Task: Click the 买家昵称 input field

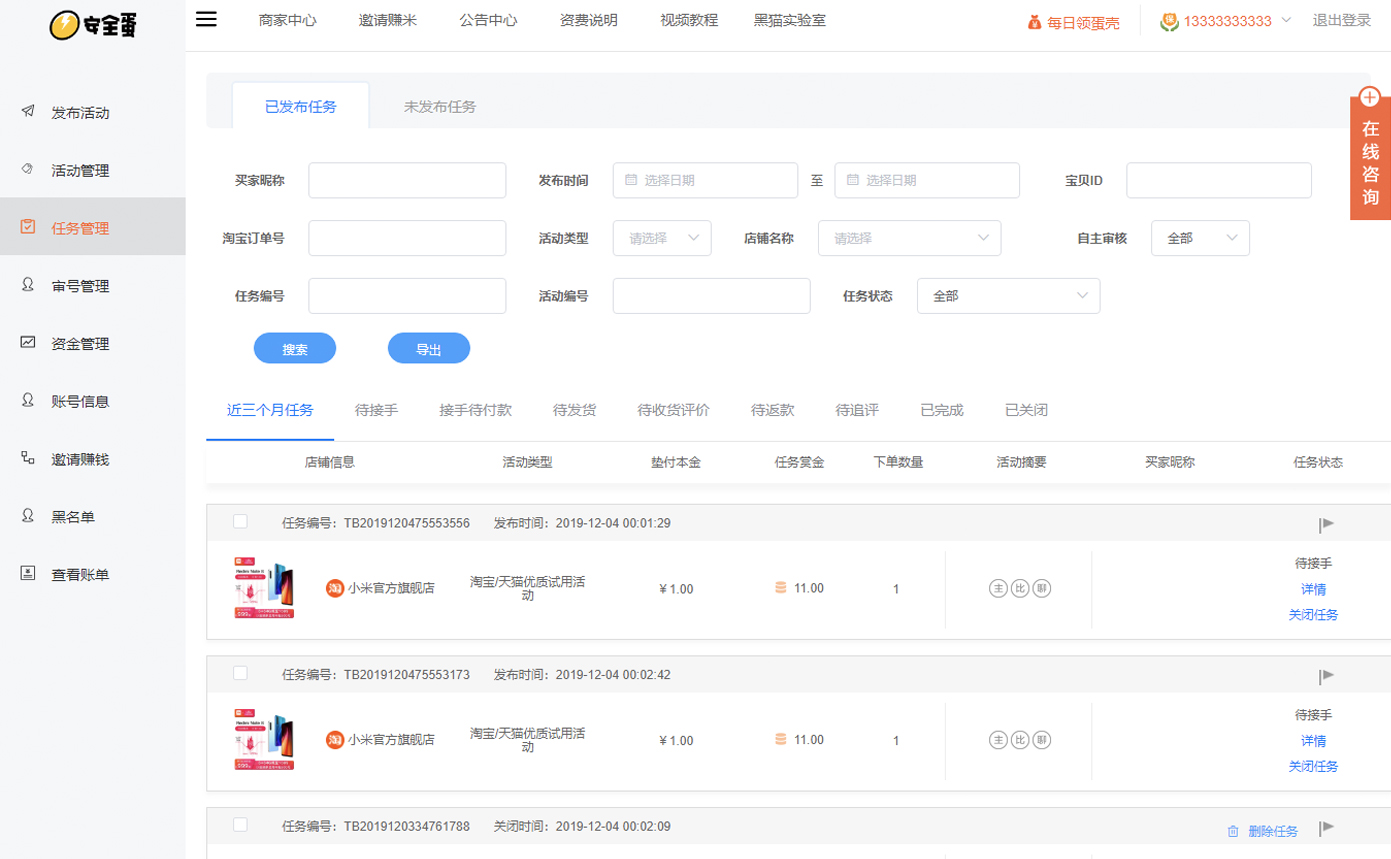Action: 407,181
